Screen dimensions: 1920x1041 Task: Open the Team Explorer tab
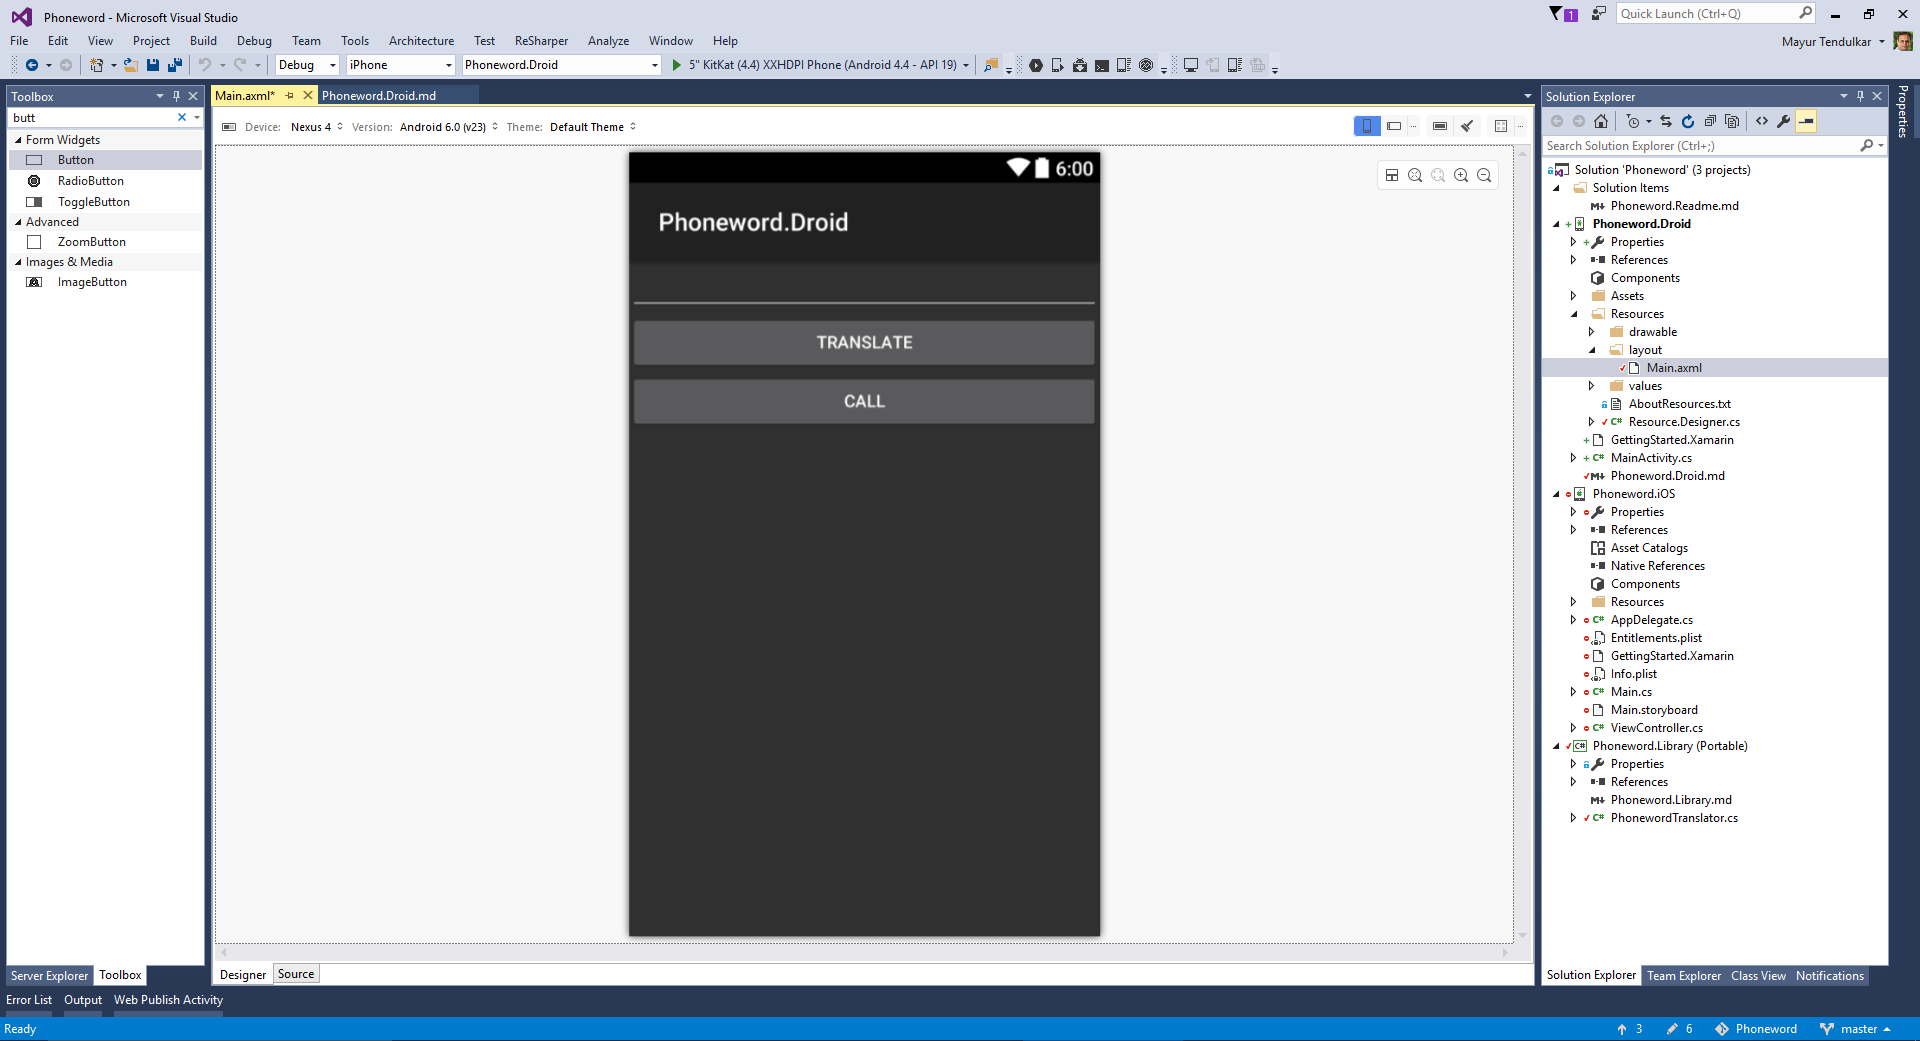(x=1684, y=976)
